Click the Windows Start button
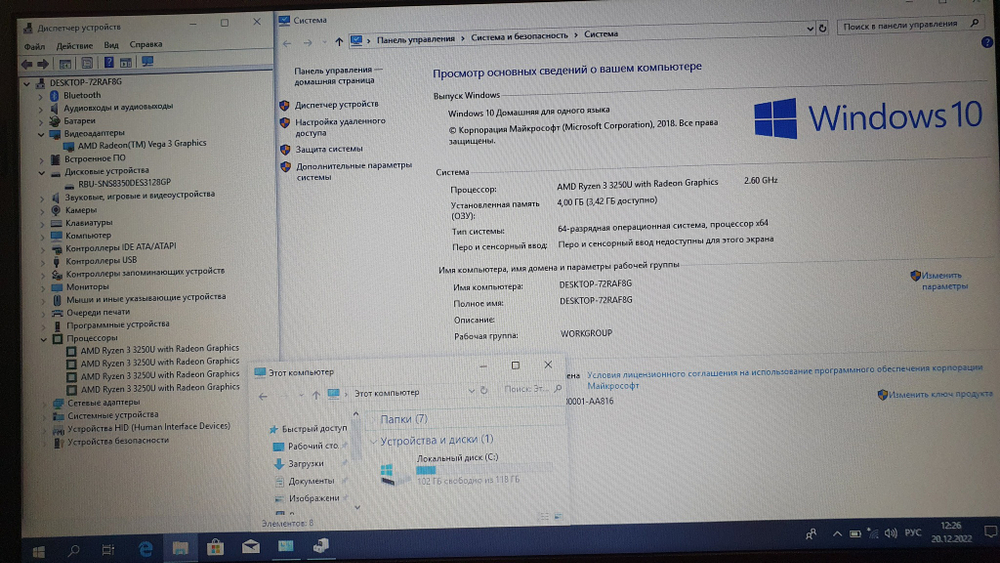Viewport: 1000px width, 563px height. pos(38,552)
